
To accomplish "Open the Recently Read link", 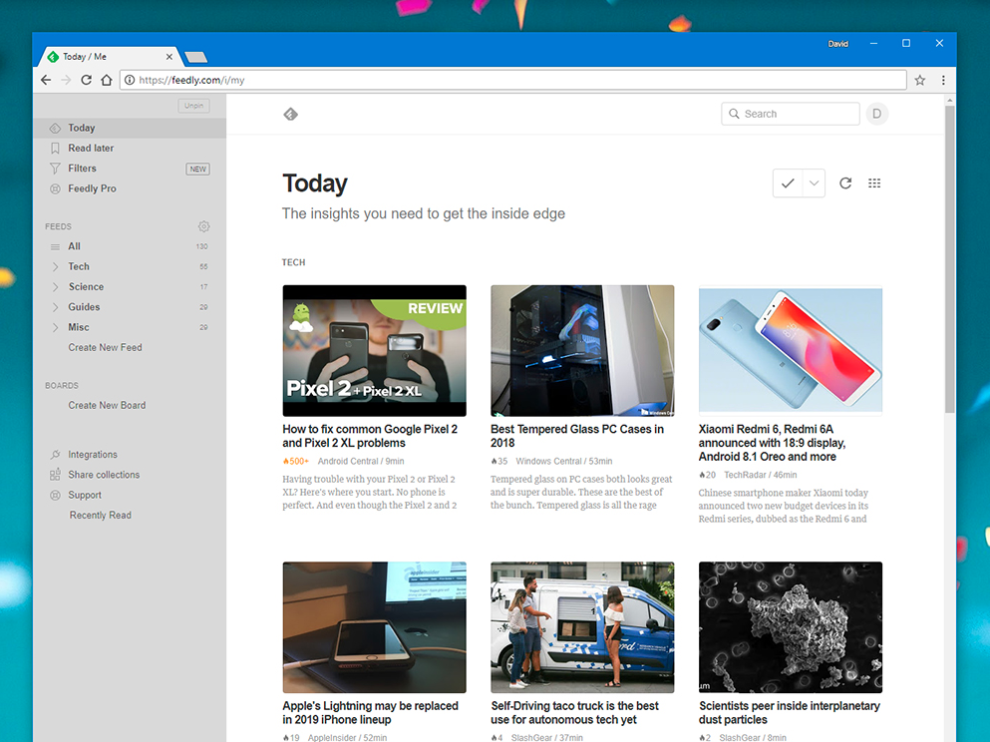I will click(100, 515).
